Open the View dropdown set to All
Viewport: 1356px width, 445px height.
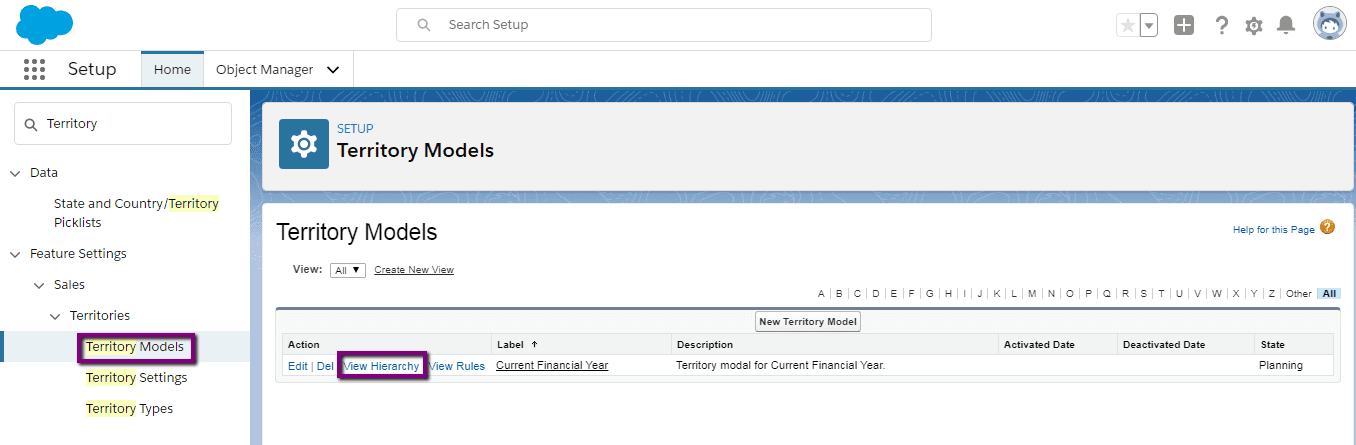(348, 270)
